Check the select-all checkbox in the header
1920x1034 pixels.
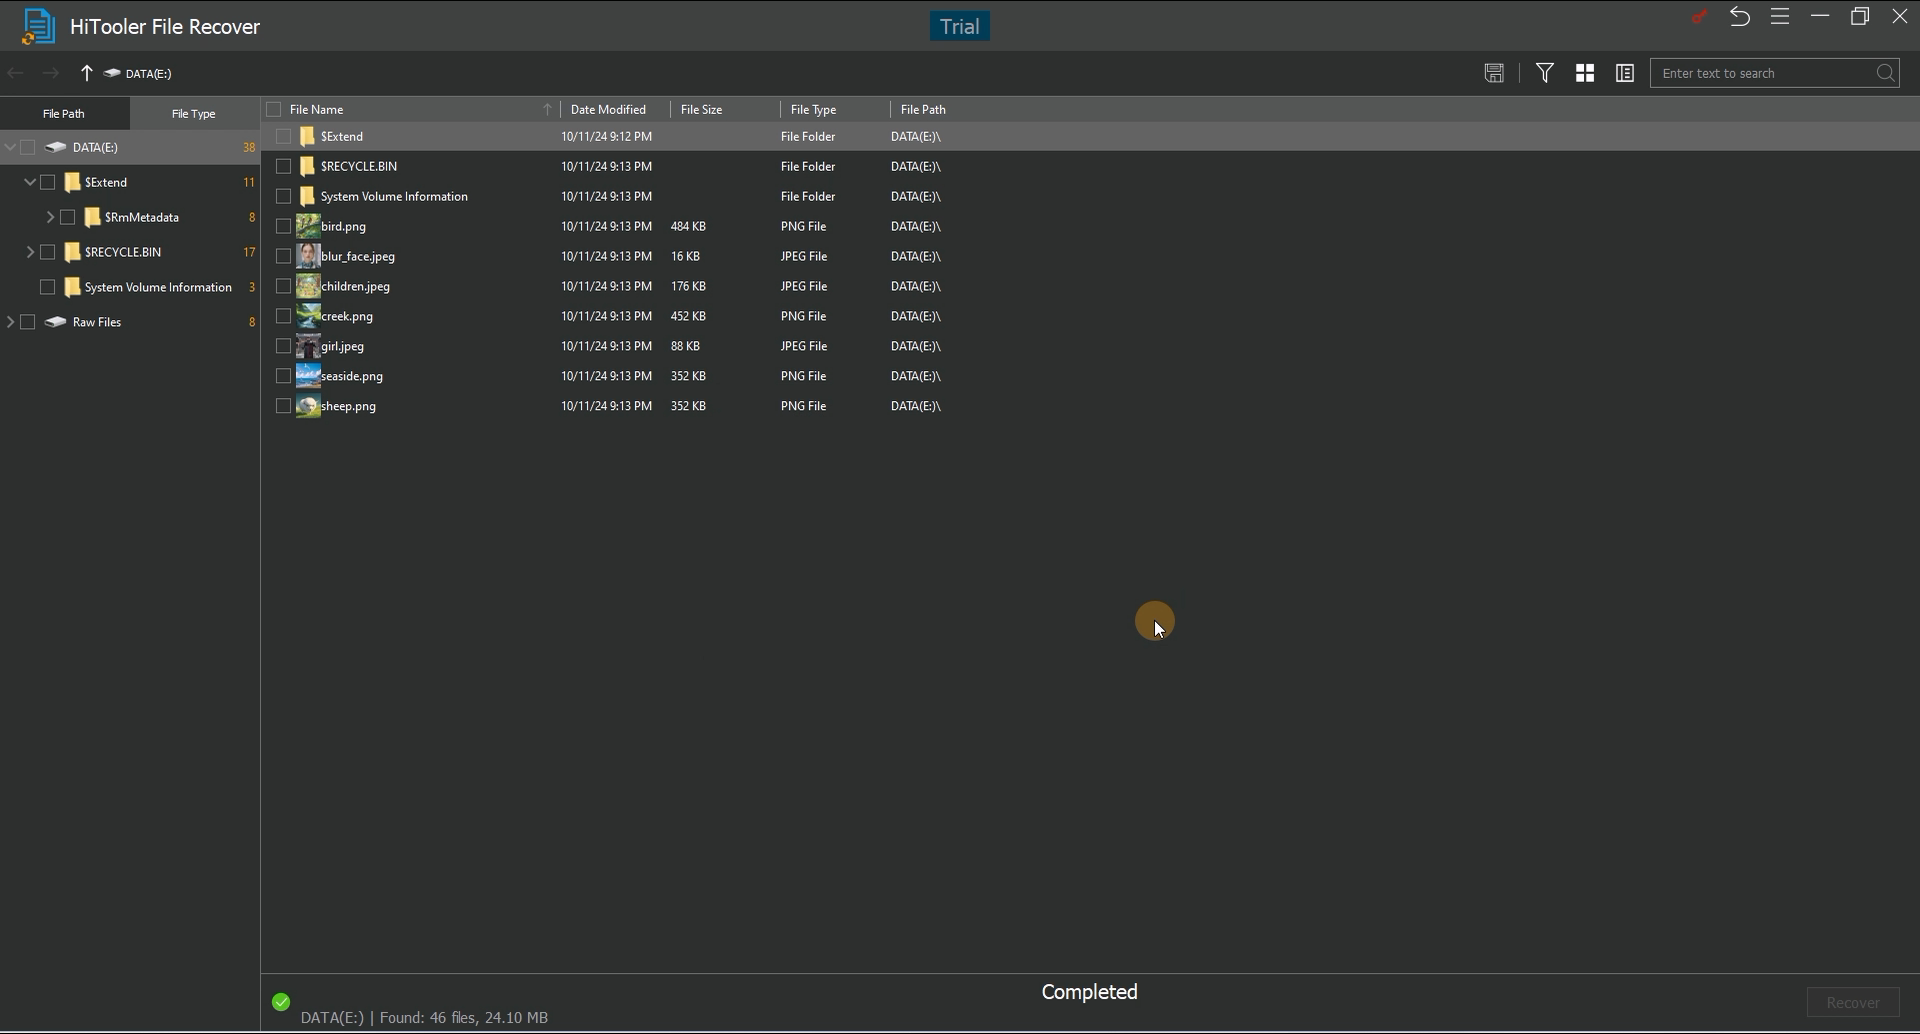[x=274, y=109]
